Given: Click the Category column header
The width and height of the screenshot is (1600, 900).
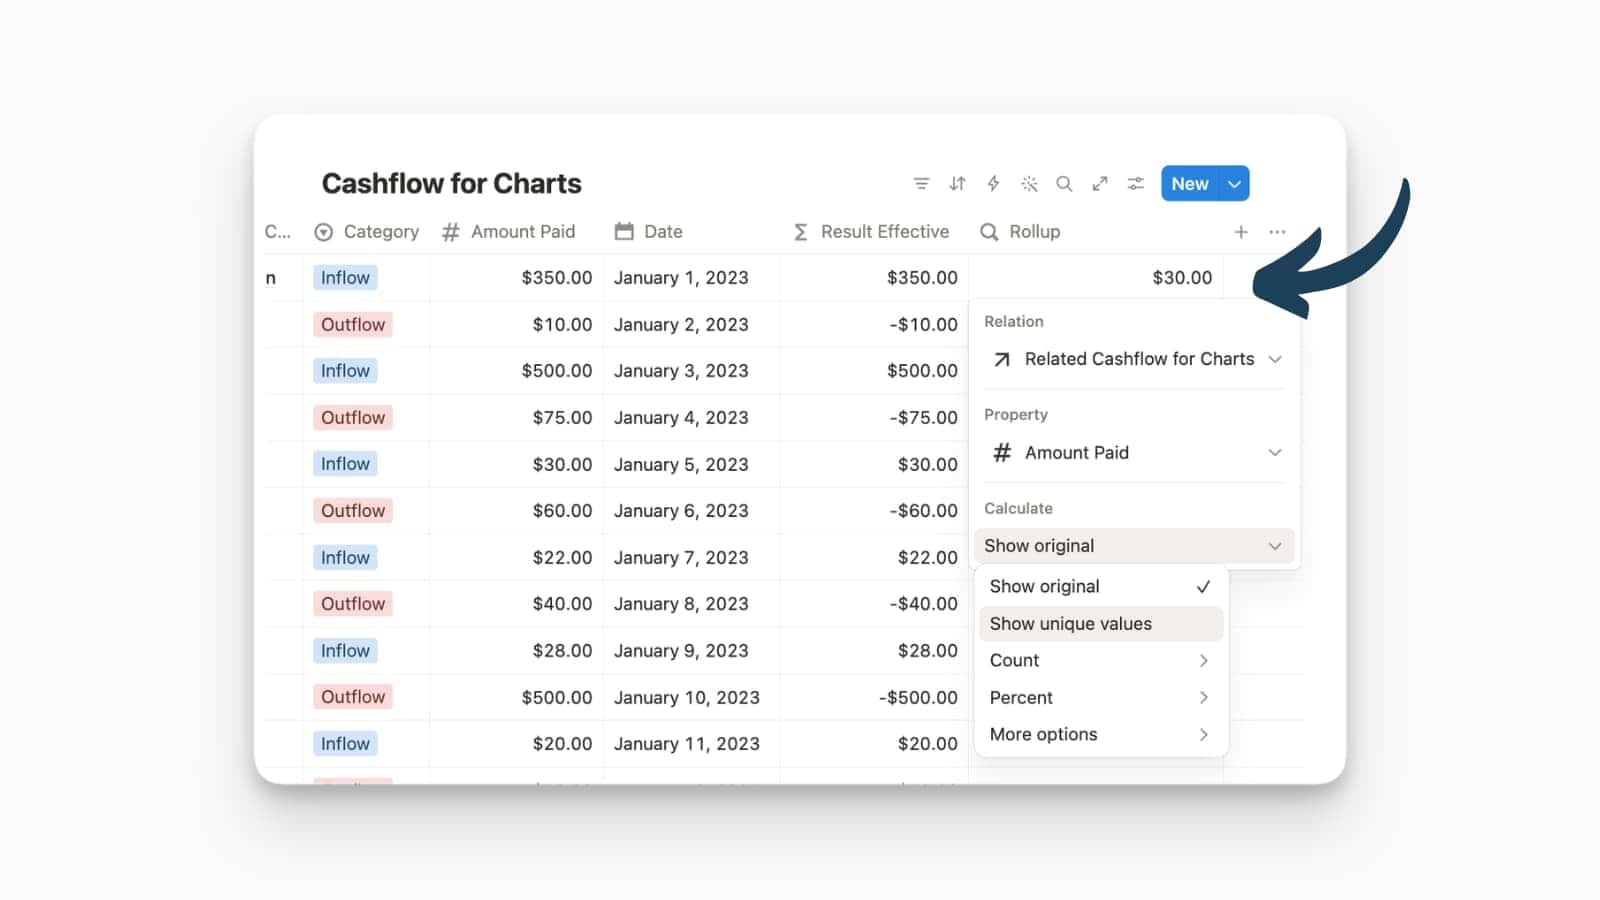Looking at the screenshot, I should [366, 232].
